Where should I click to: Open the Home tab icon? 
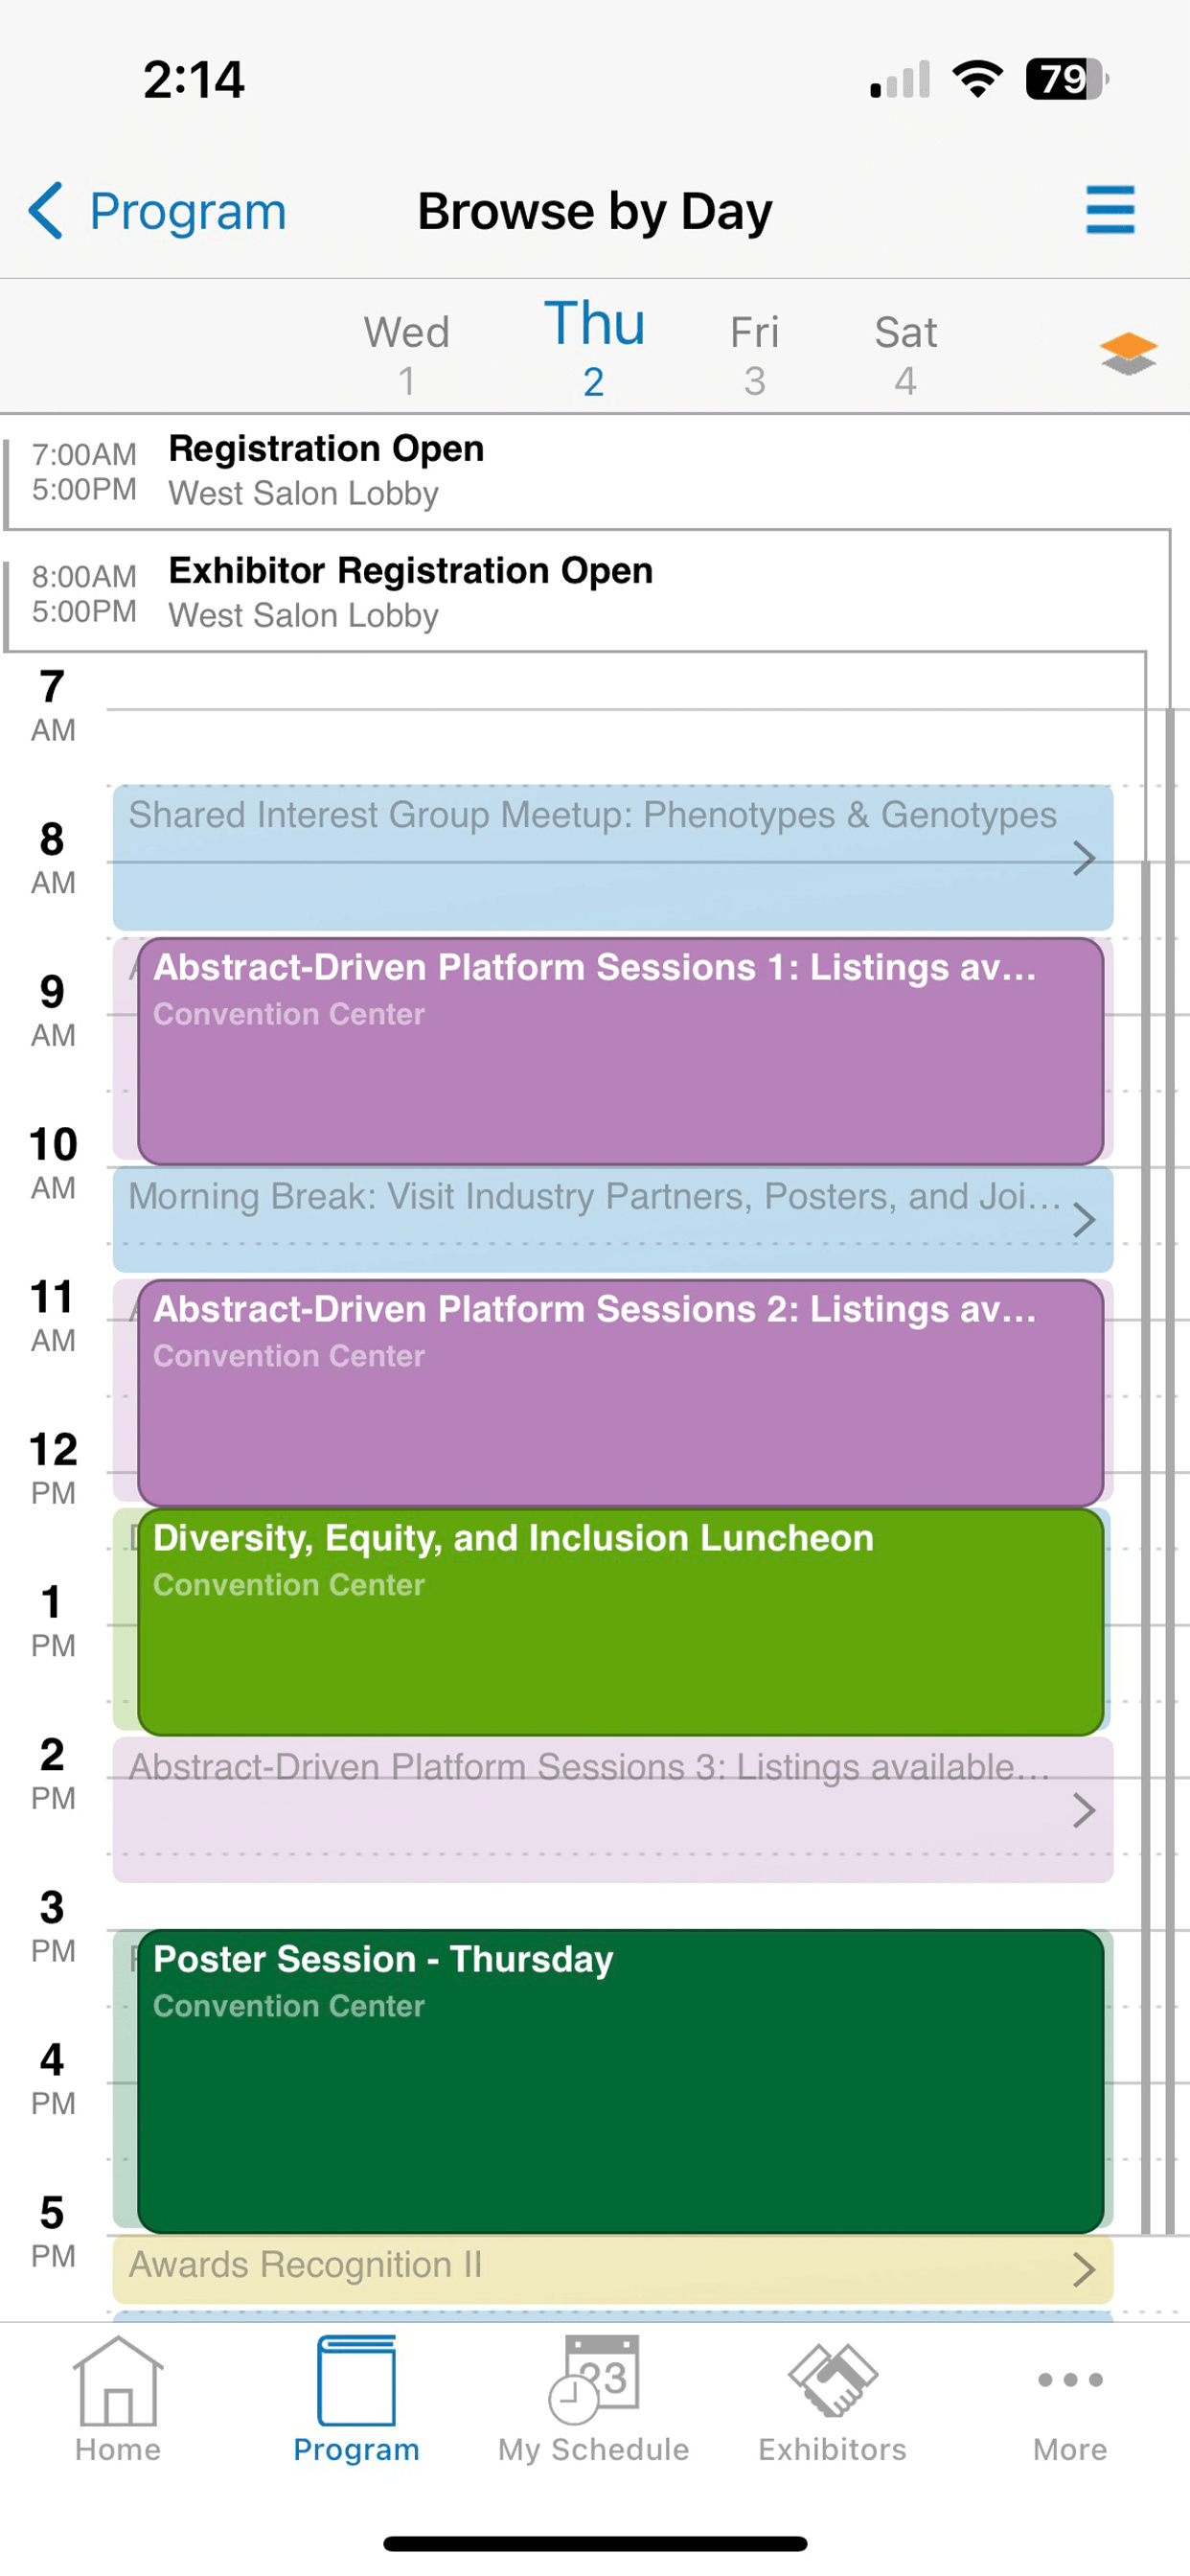coord(118,2381)
